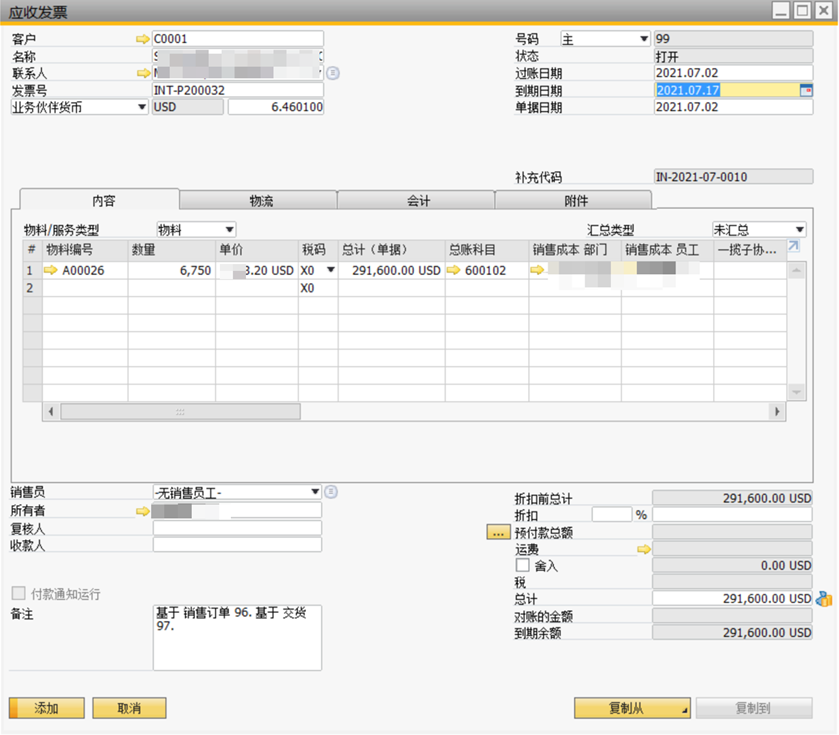Open tax code X0 dropdown in row 1
The width and height of the screenshot is (839, 735).
tap(331, 270)
